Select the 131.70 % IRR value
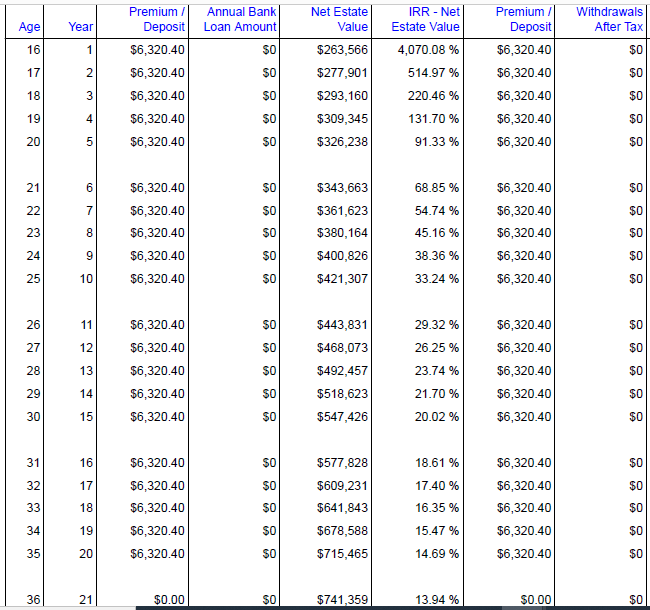 click(434, 119)
